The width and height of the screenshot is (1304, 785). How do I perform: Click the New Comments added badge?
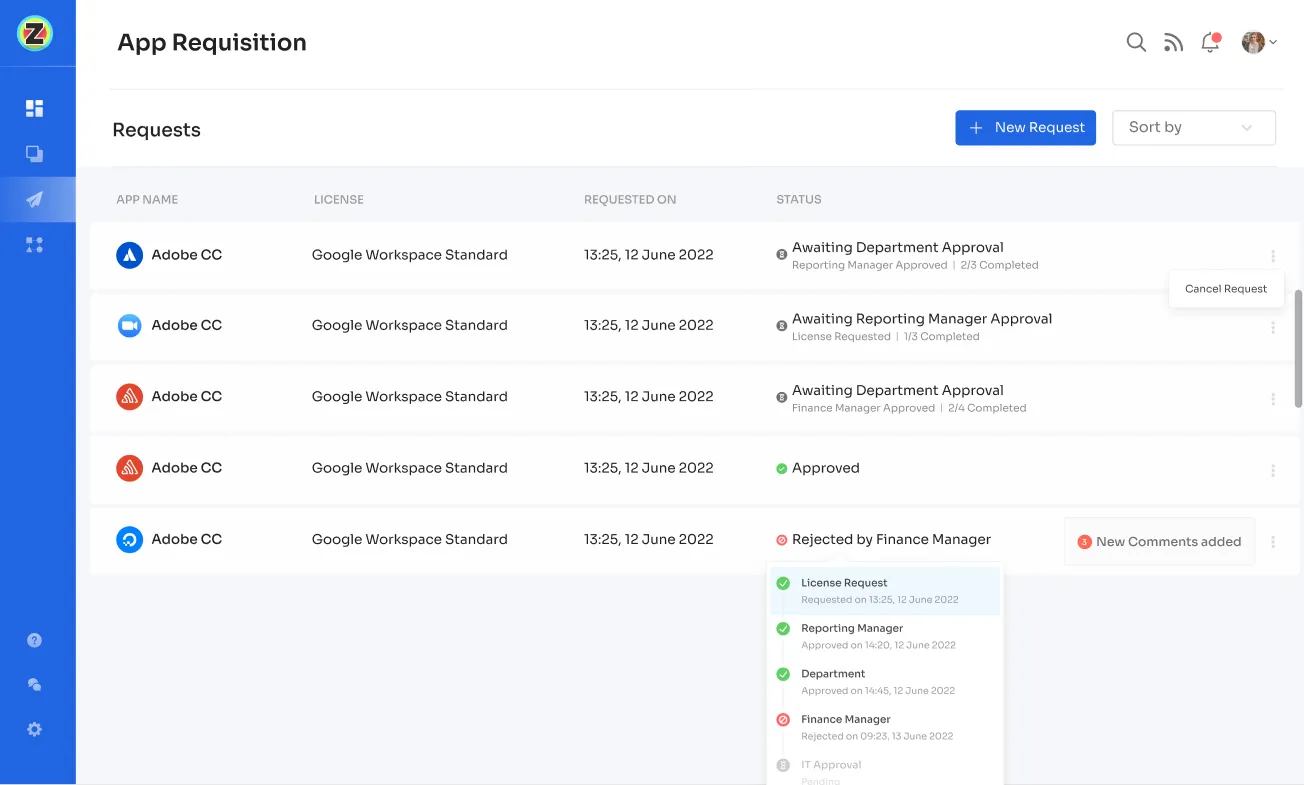1159,542
